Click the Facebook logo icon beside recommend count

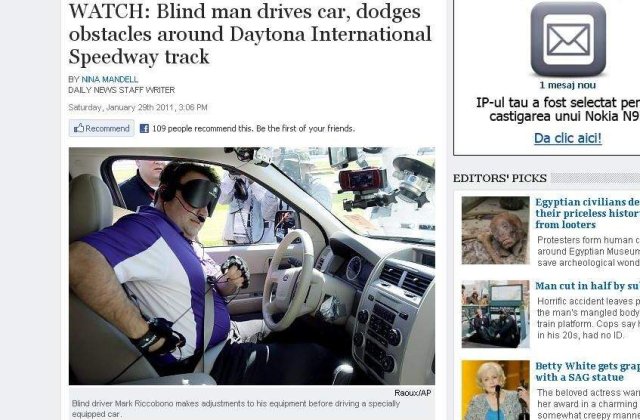click(x=144, y=129)
